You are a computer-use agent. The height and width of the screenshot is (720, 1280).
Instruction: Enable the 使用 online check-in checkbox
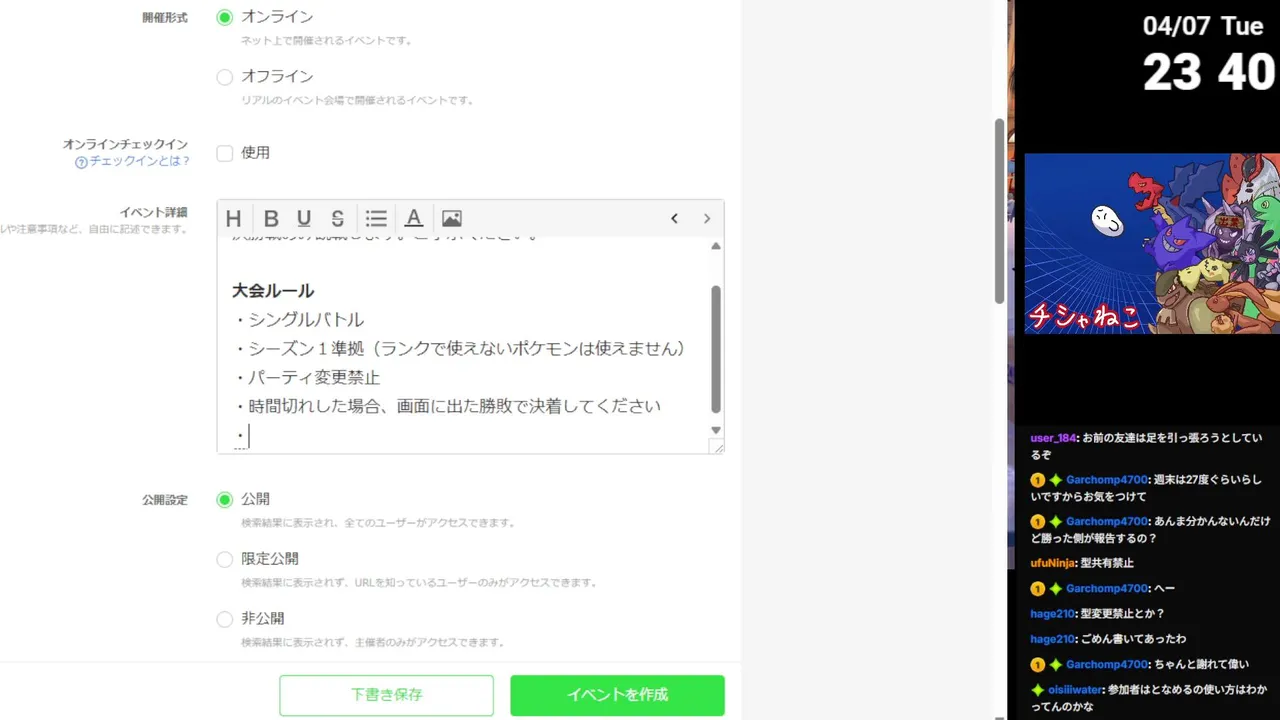click(225, 153)
